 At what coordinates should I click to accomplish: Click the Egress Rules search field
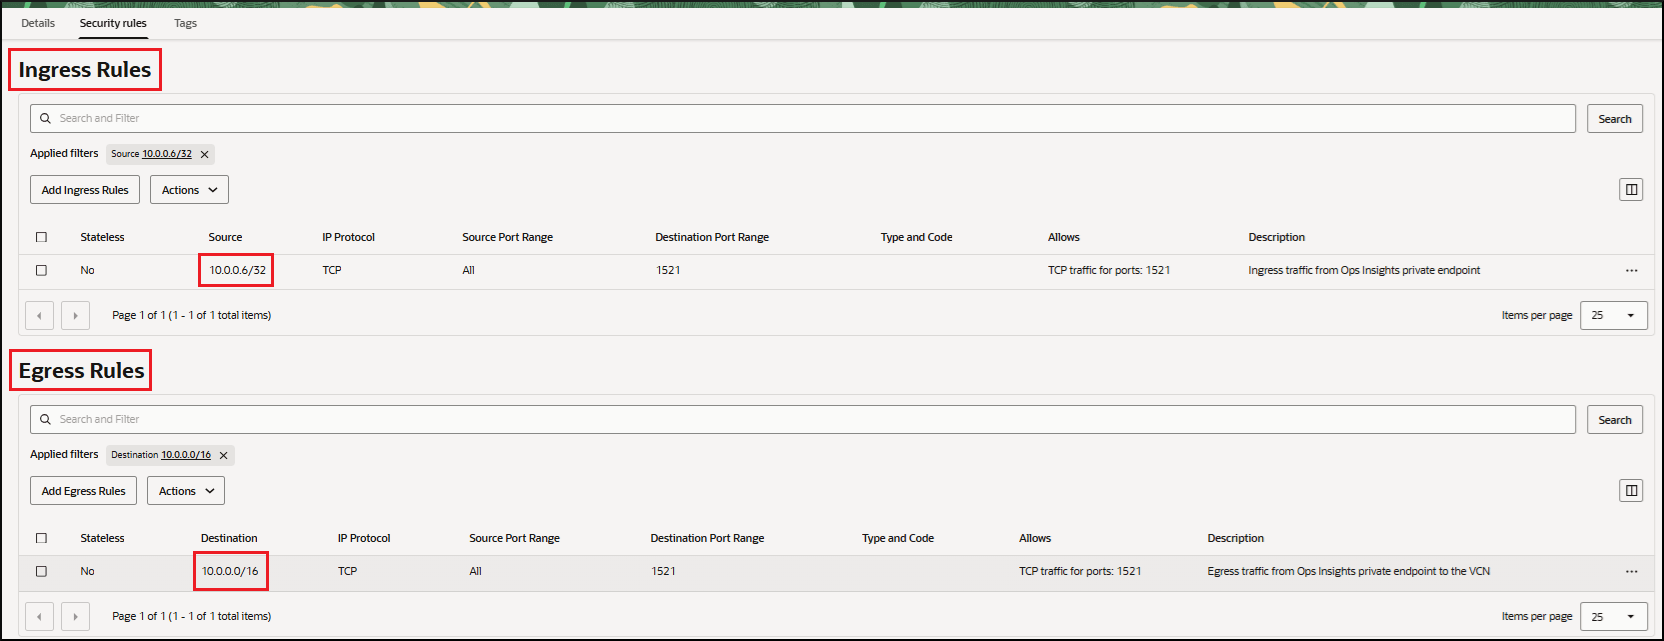click(x=803, y=419)
